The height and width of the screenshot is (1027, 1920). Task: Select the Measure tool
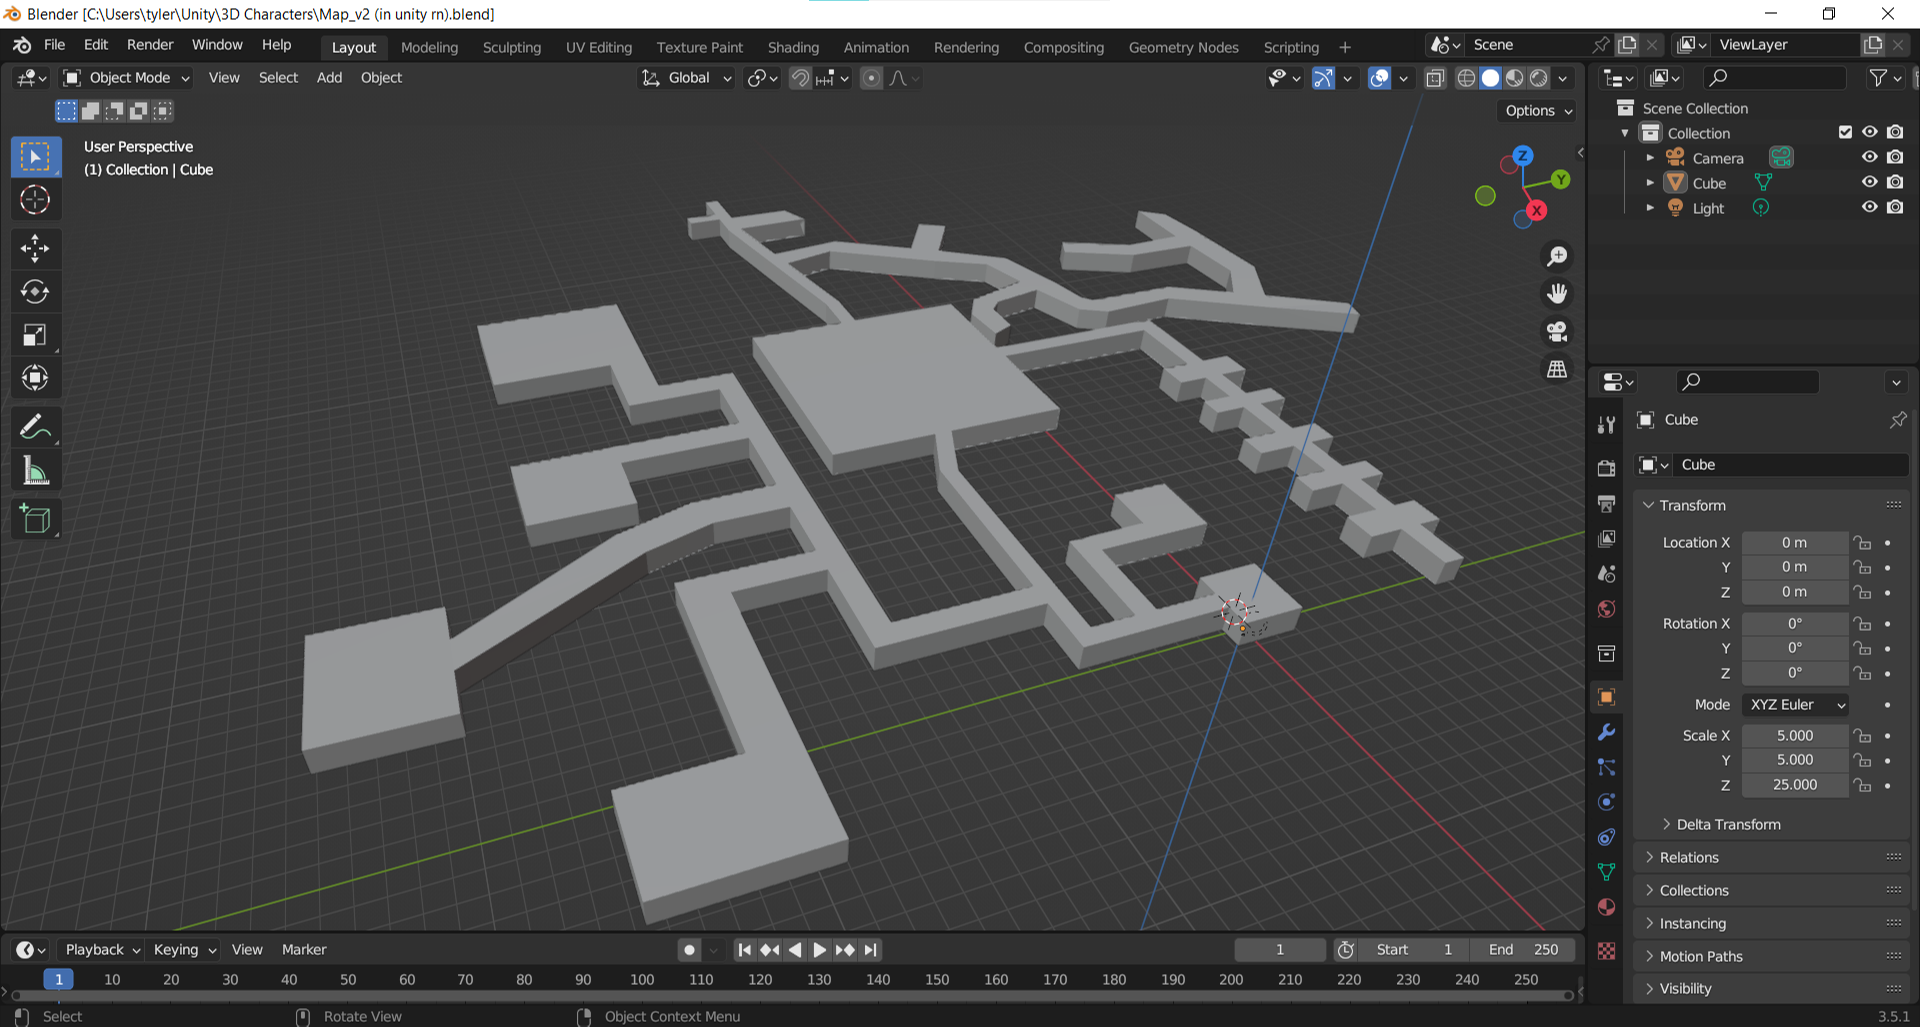(x=35, y=471)
